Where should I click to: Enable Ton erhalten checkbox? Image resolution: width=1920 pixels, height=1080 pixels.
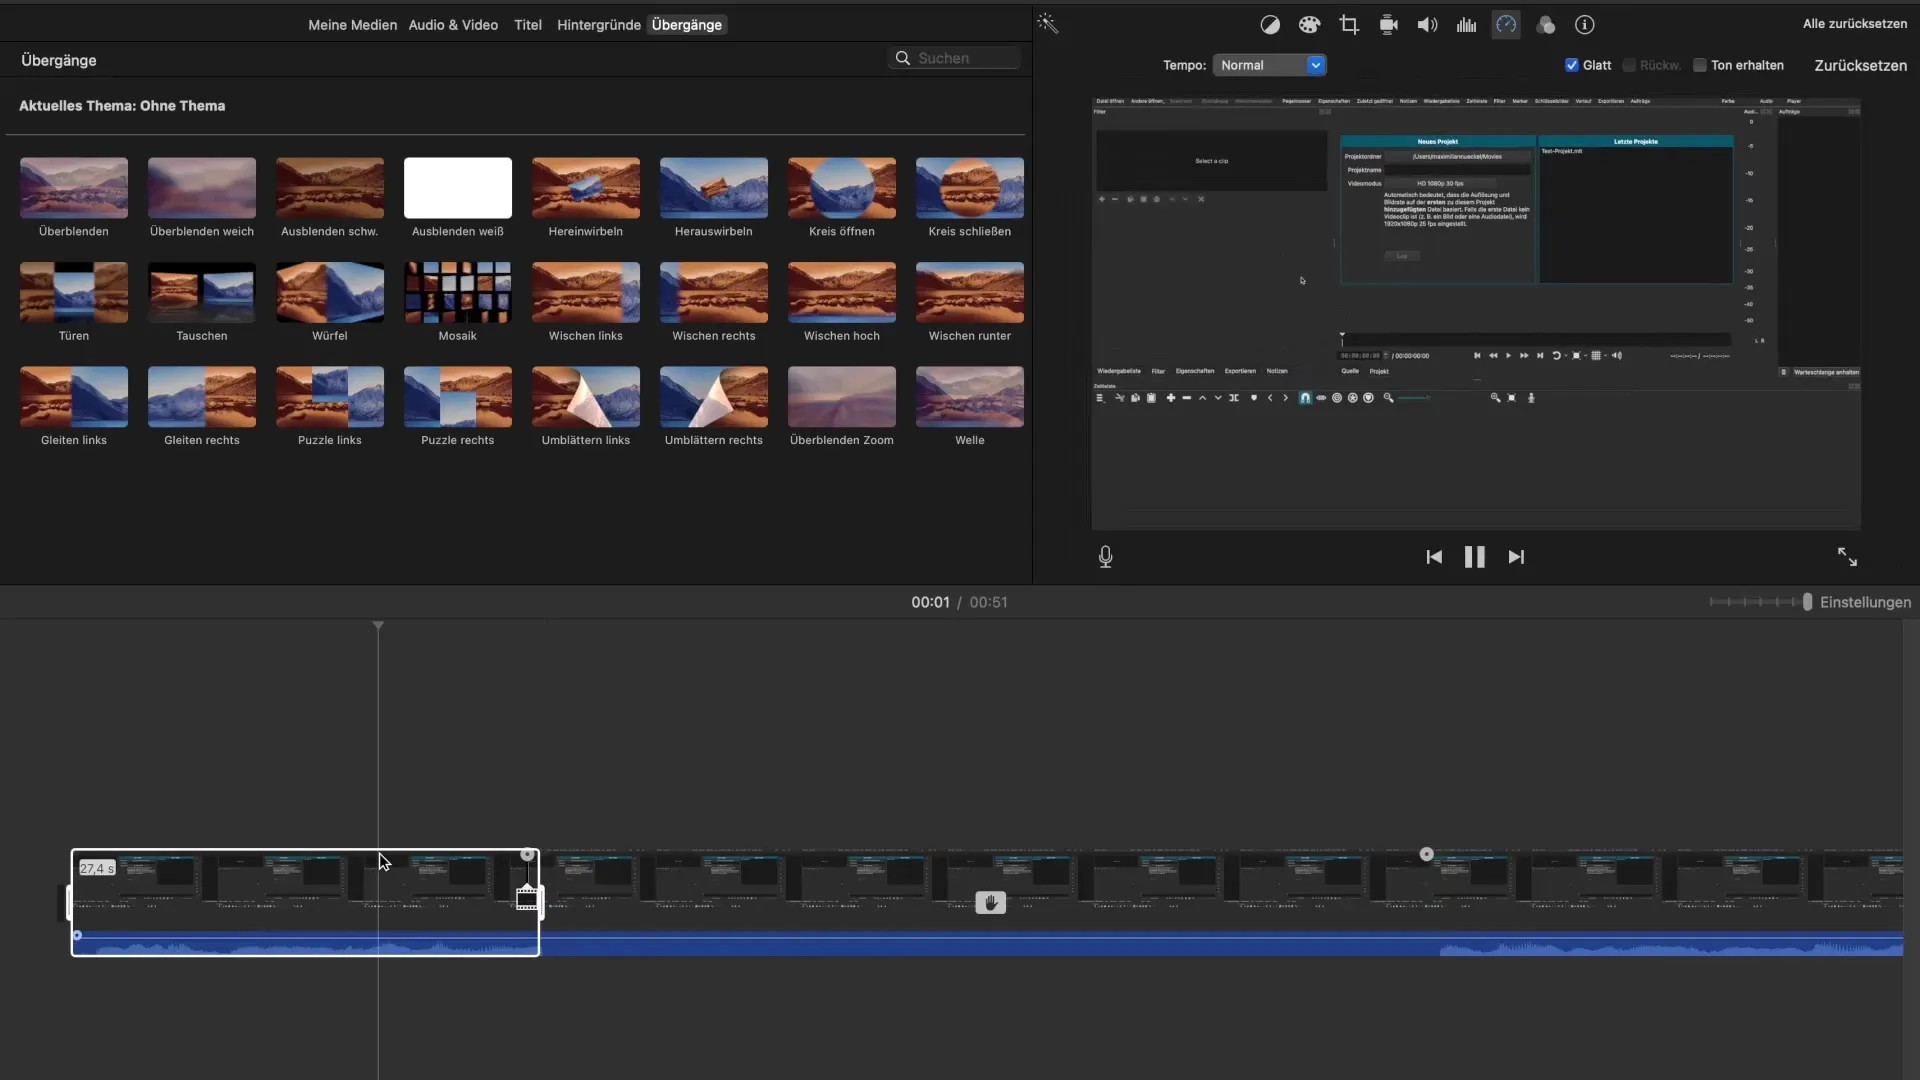pyautogui.click(x=1699, y=65)
